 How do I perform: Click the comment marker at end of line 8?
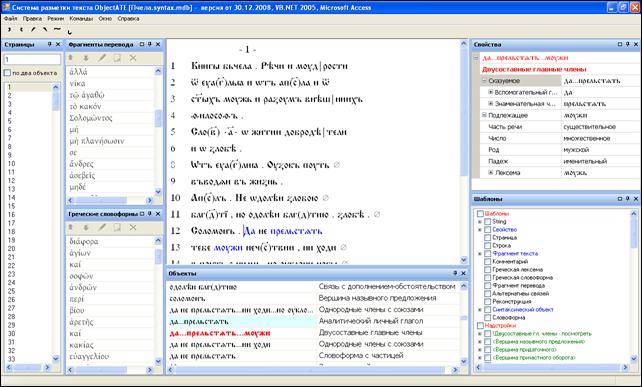pyautogui.click(x=337, y=165)
